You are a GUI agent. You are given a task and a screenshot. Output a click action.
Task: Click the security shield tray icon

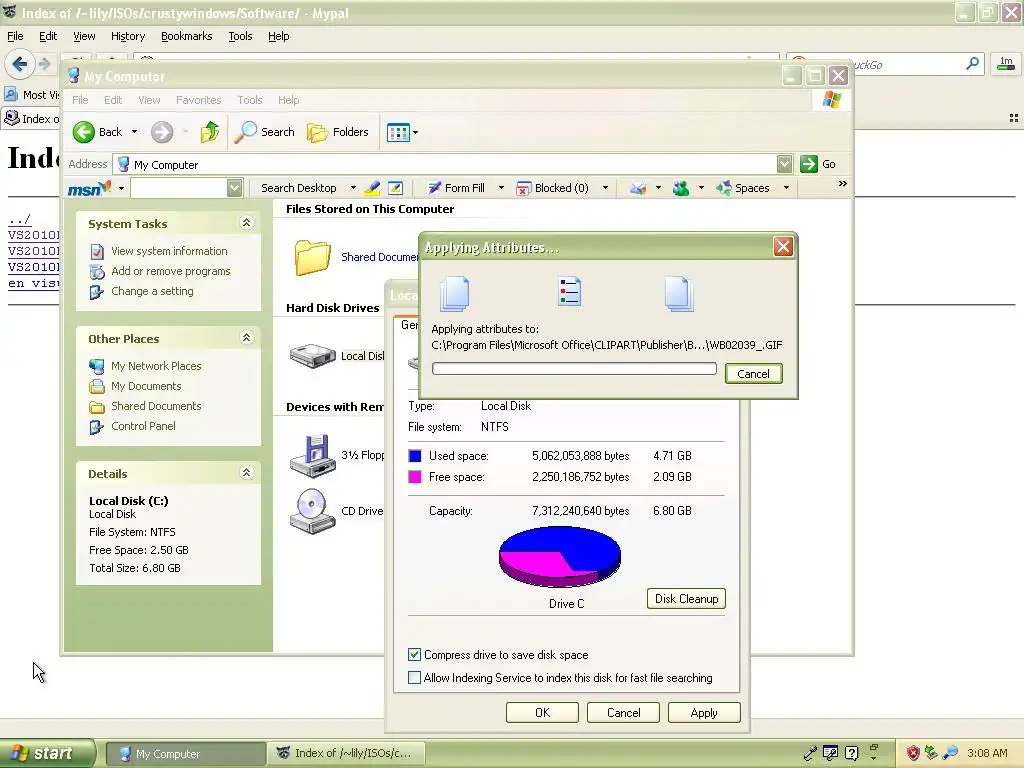pyautogui.click(x=913, y=753)
